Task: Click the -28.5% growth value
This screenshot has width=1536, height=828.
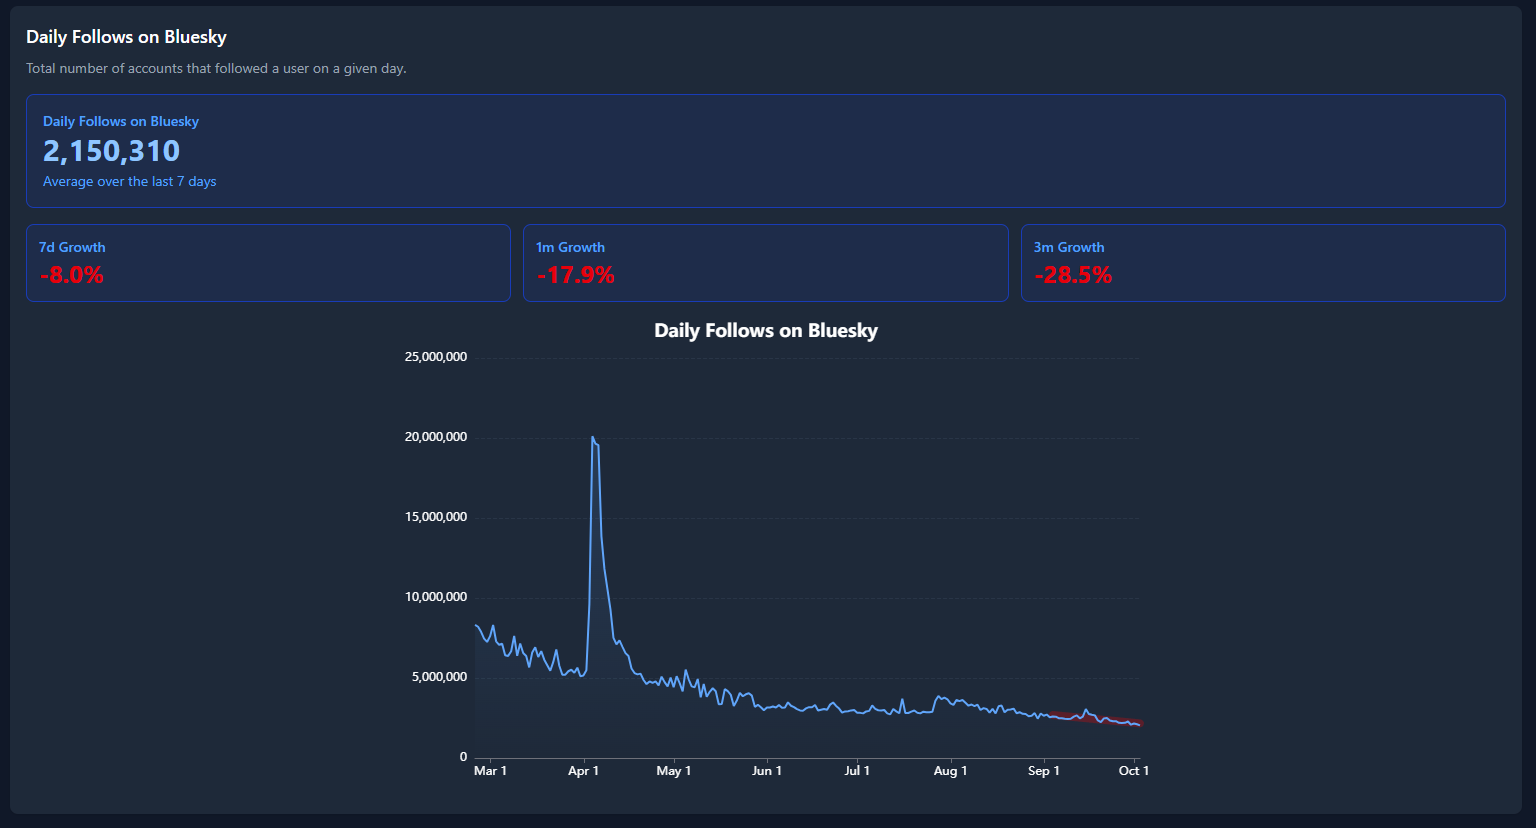Action: [x=1073, y=275]
